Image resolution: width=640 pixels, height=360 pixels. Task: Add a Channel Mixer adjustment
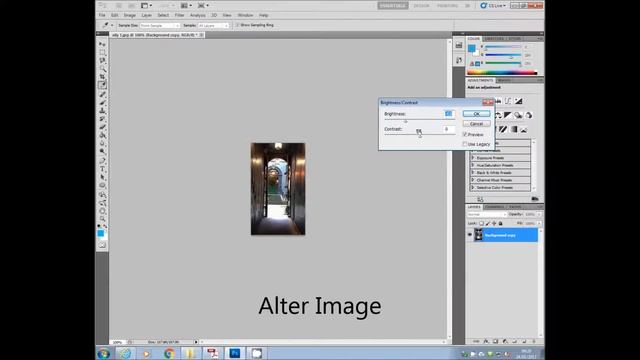click(x=529, y=115)
